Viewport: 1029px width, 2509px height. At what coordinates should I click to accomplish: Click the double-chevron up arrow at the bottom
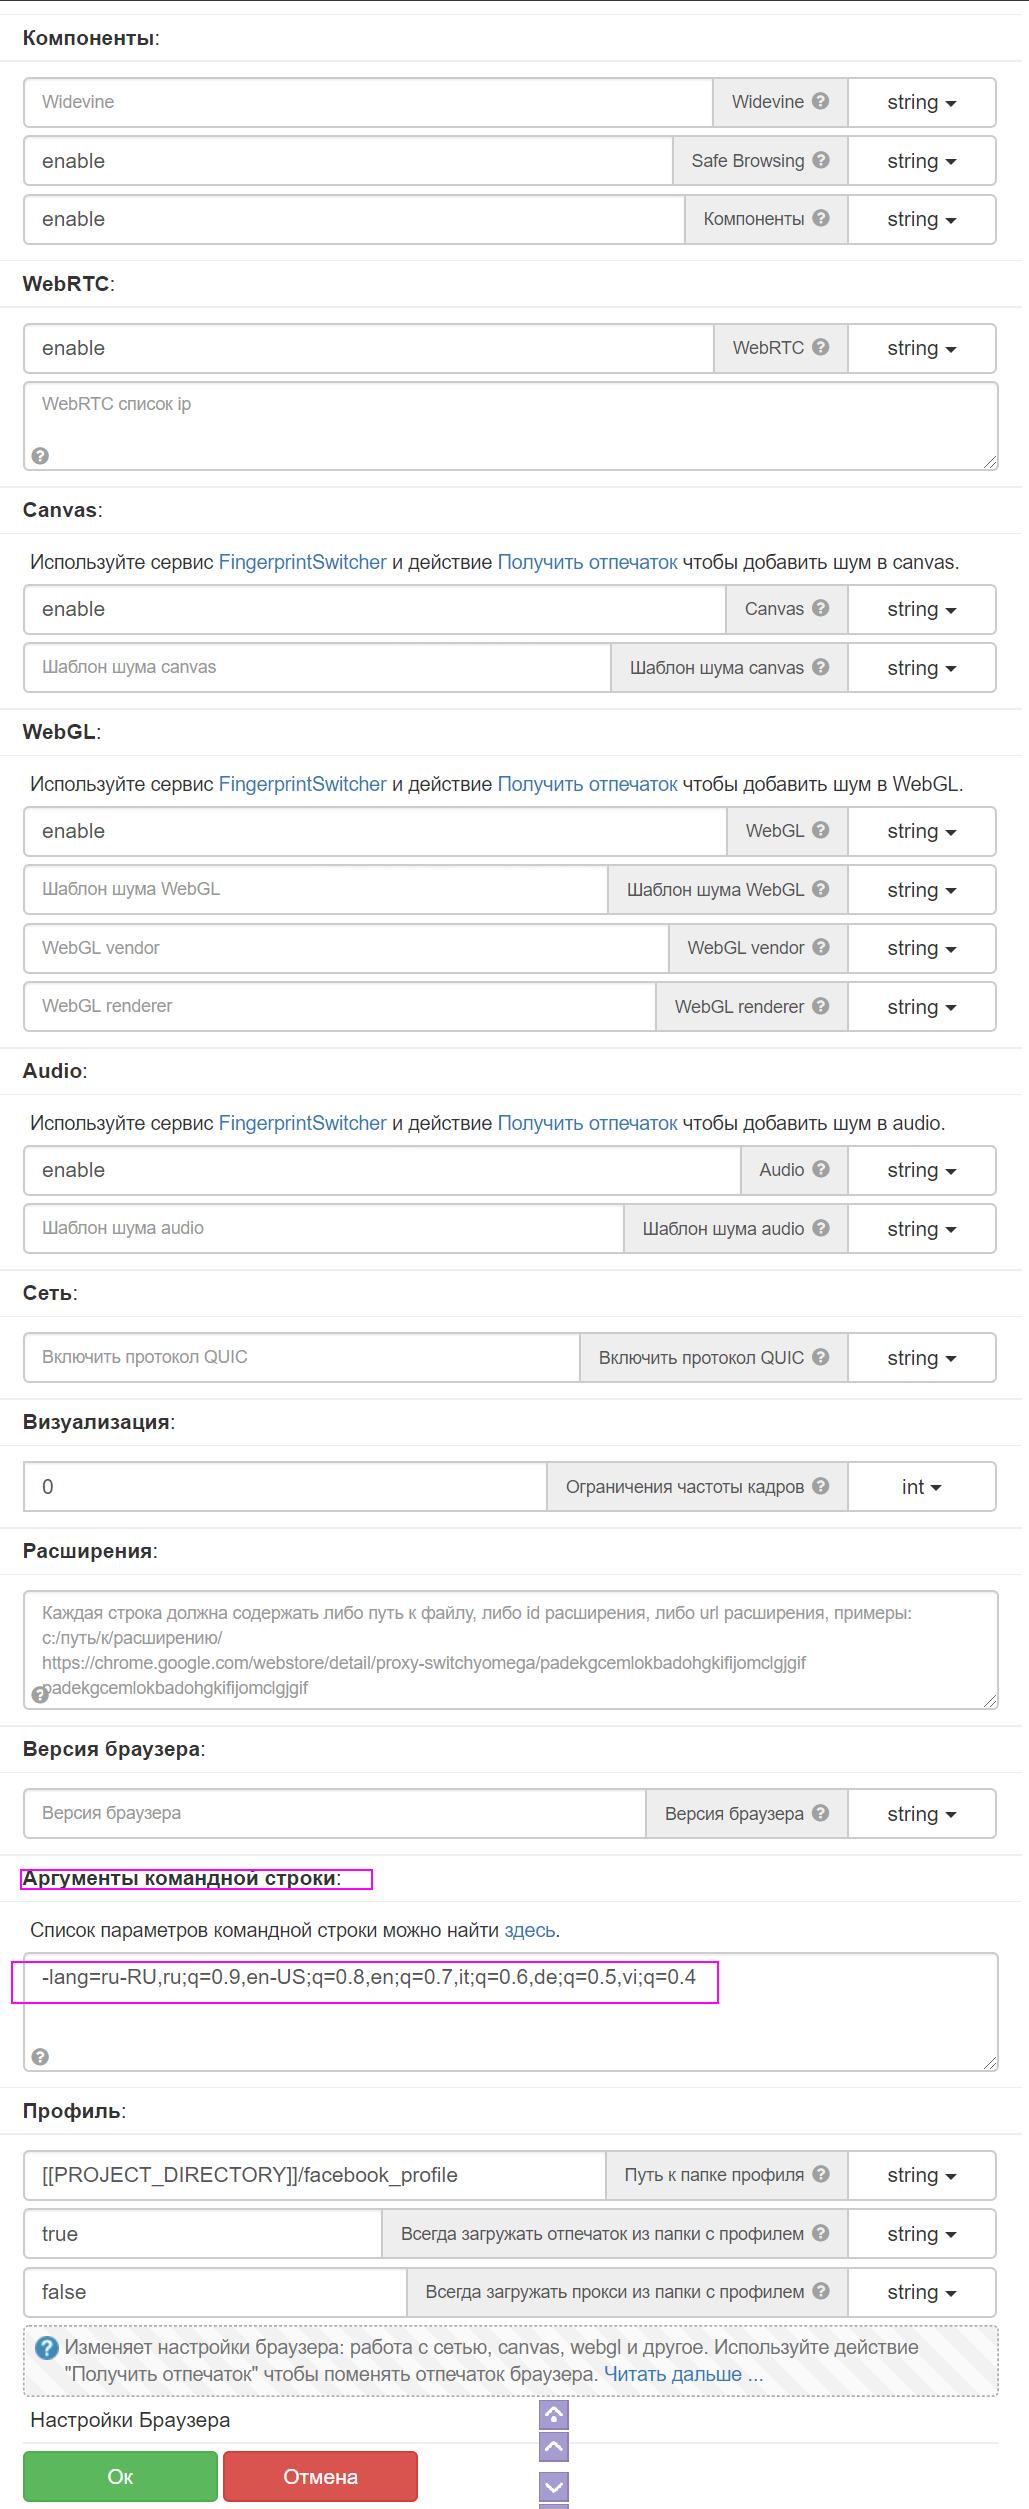coord(554,2414)
